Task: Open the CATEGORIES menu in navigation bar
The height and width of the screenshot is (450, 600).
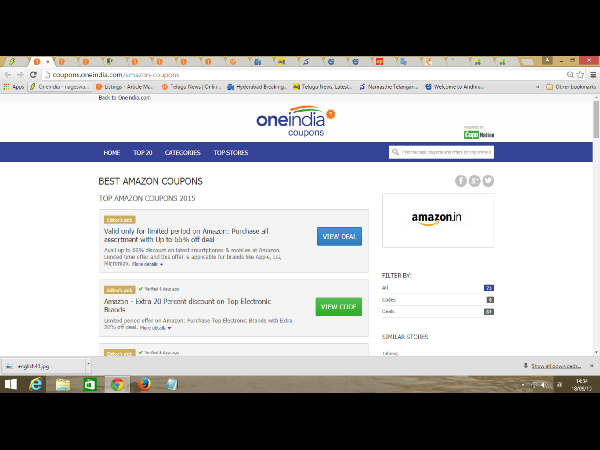Action: (182, 153)
